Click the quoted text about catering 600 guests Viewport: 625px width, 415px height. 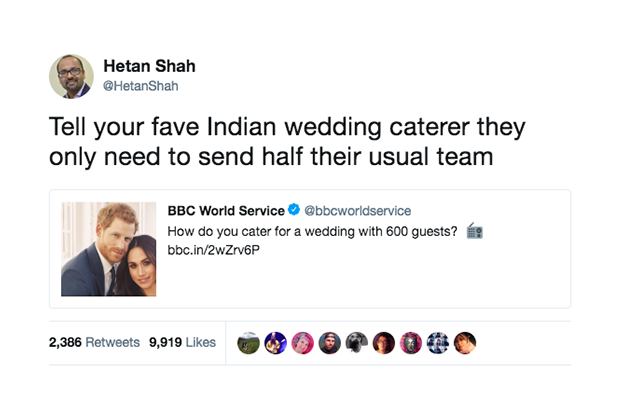[313, 231]
